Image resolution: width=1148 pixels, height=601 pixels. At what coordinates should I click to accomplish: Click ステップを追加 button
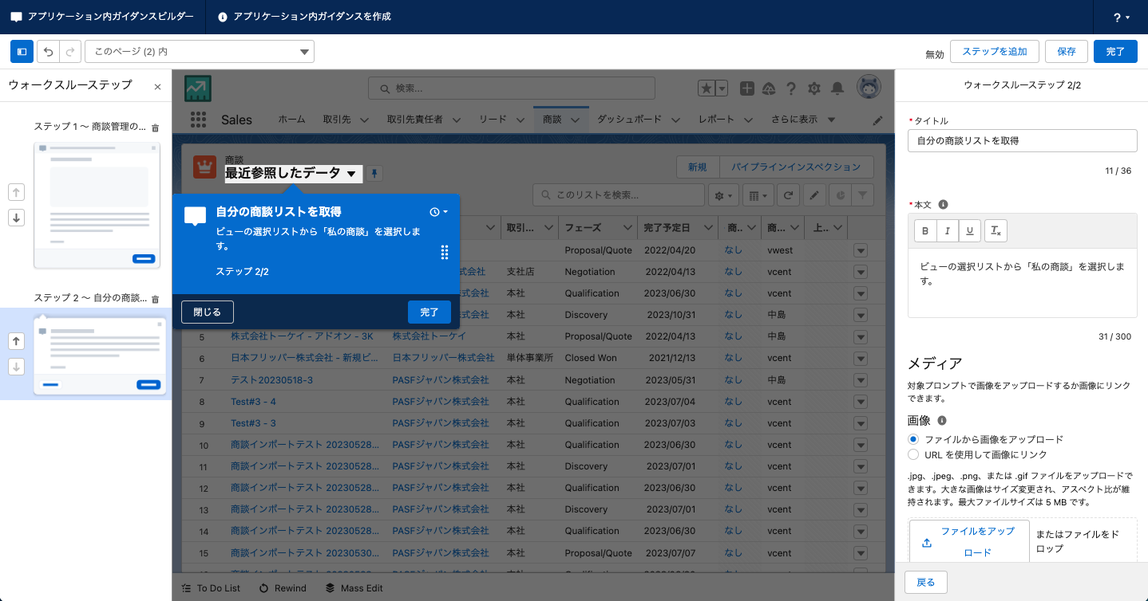point(994,52)
